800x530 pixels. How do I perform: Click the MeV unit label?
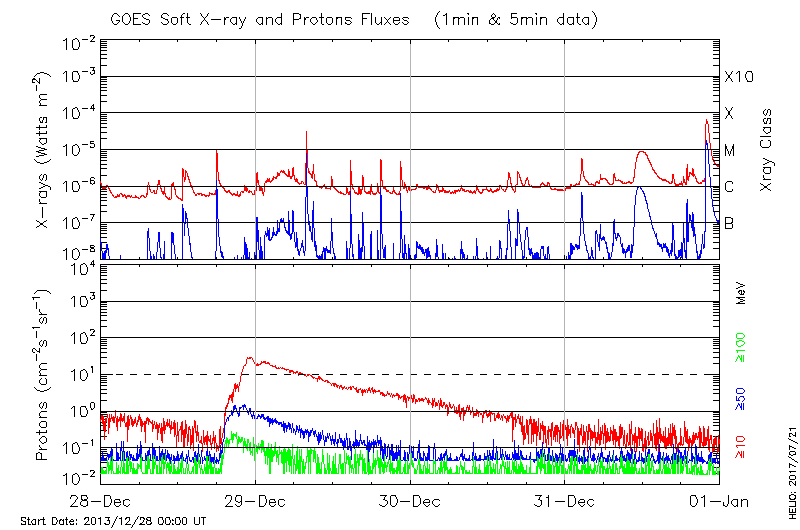point(742,293)
